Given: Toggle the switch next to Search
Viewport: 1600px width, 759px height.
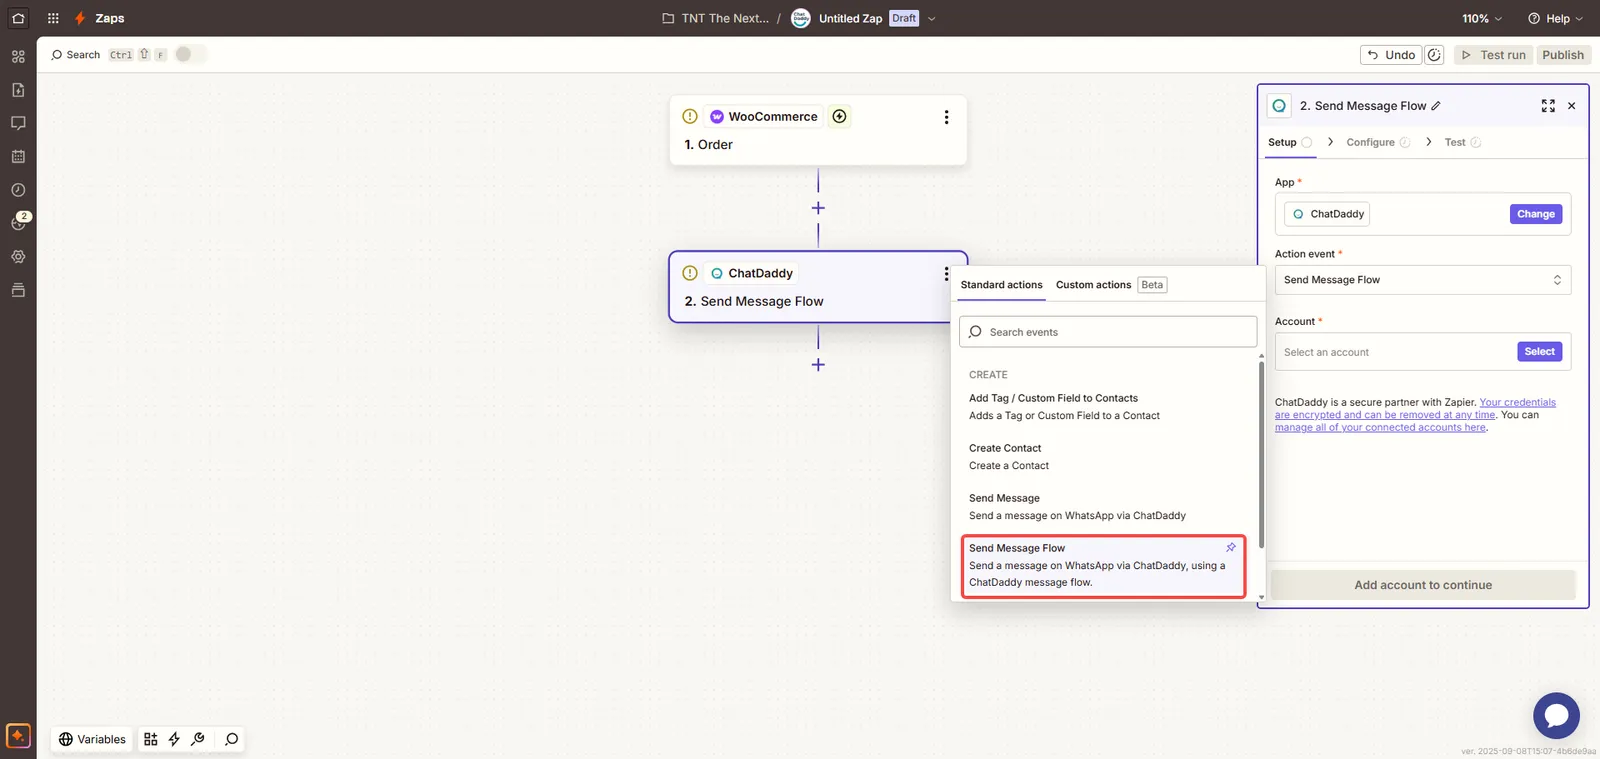Looking at the screenshot, I should [x=190, y=55].
